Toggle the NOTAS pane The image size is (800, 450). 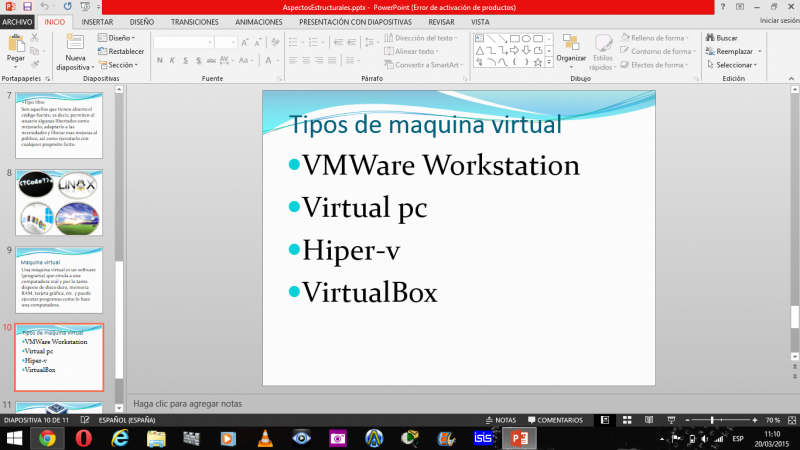(501, 420)
